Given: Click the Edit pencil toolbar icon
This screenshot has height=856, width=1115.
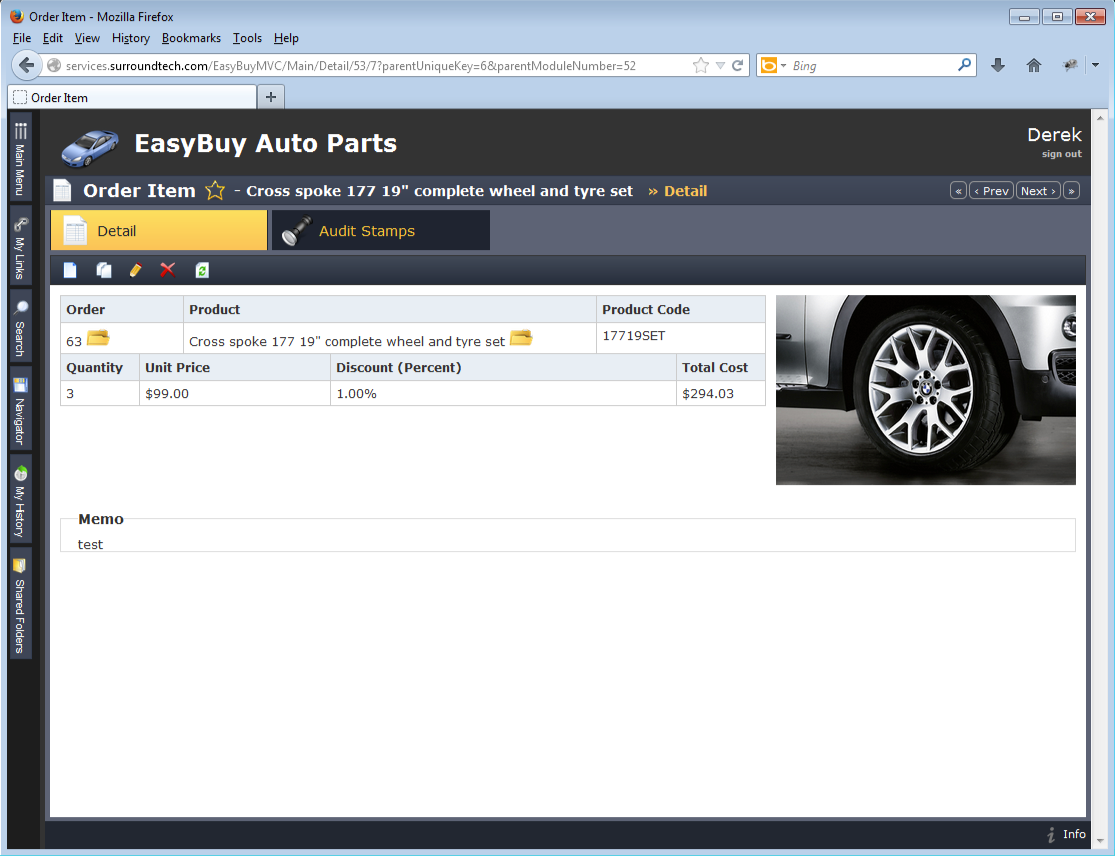Looking at the screenshot, I should click(x=136, y=270).
